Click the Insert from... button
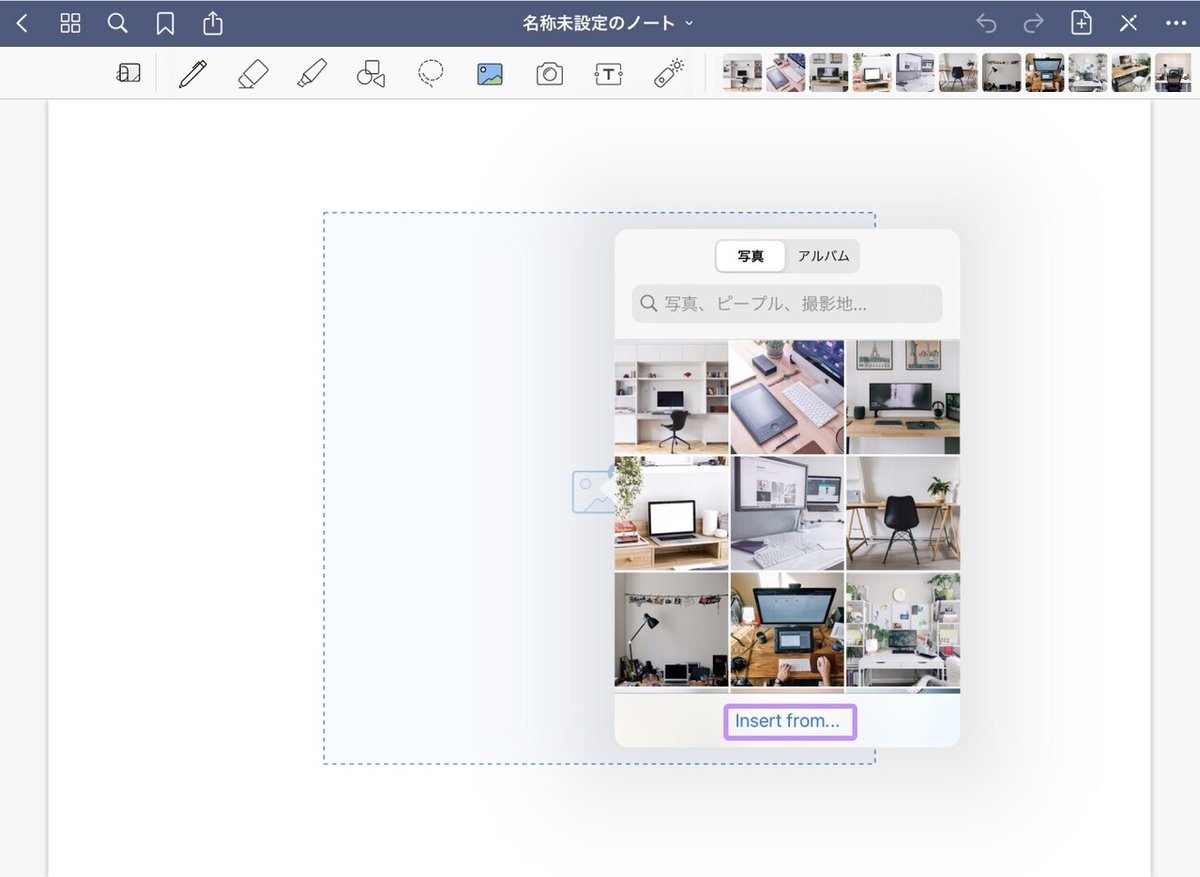Image resolution: width=1200 pixels, height=877 pixels. tap(788, 720)
